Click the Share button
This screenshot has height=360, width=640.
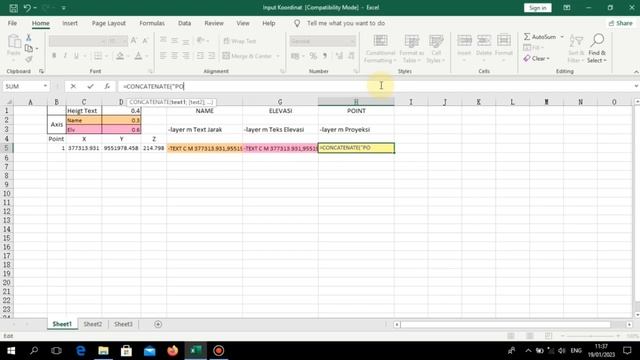[620, 23]
